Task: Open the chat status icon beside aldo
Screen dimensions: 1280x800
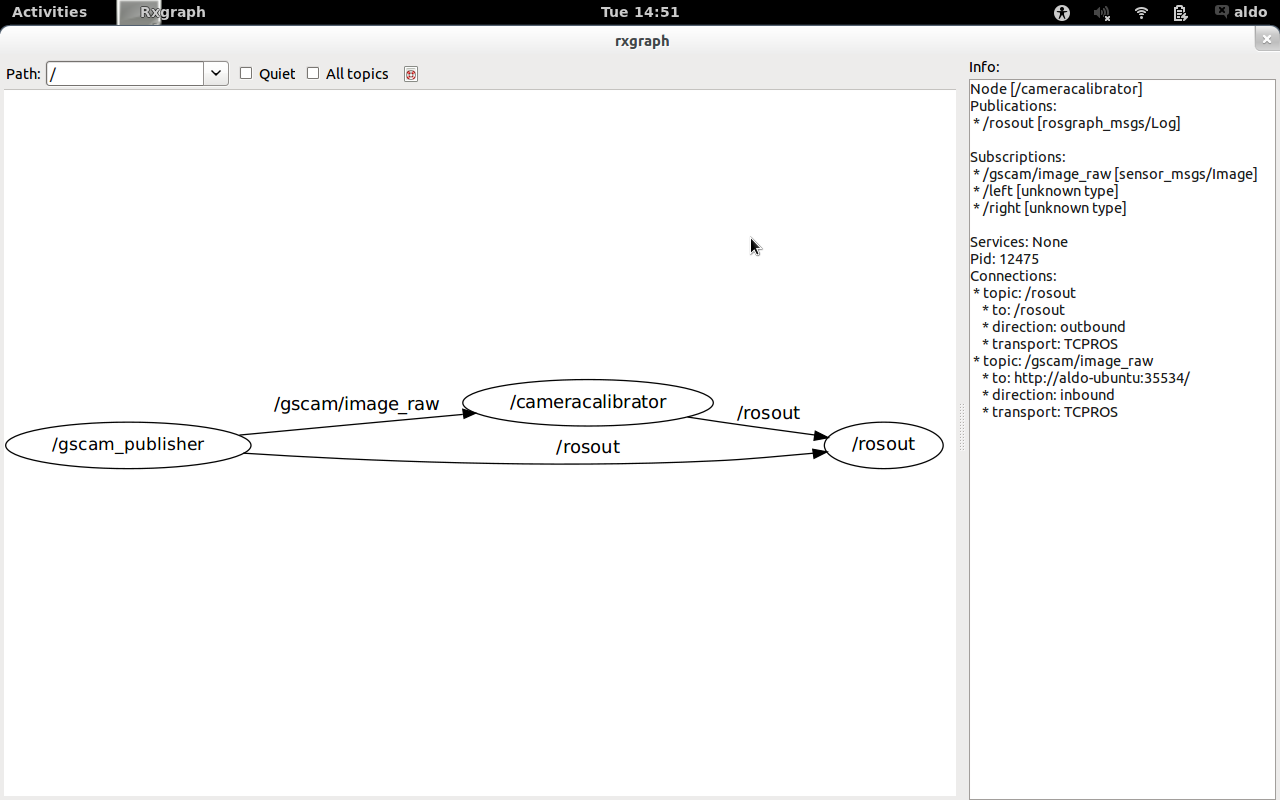Action: point(1221,12)
